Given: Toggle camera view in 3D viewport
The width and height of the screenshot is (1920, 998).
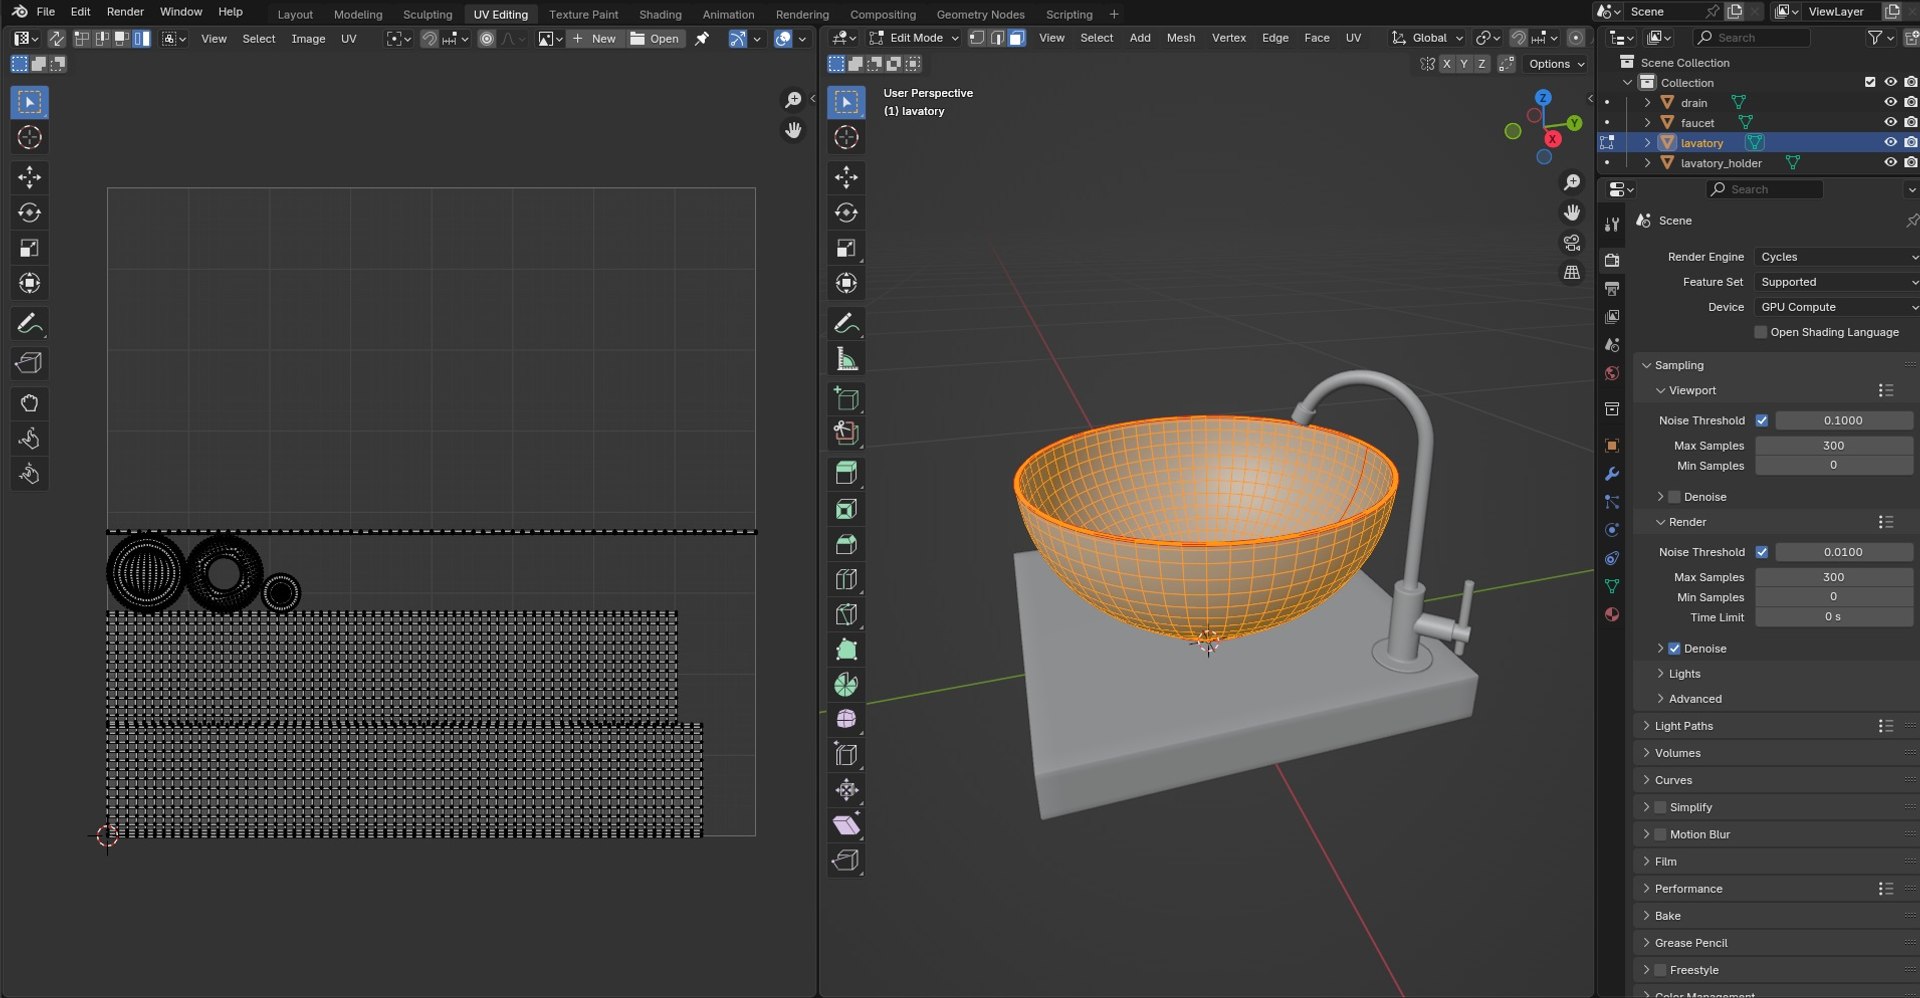Looking at the screenshot, I should click(1572, 243).
